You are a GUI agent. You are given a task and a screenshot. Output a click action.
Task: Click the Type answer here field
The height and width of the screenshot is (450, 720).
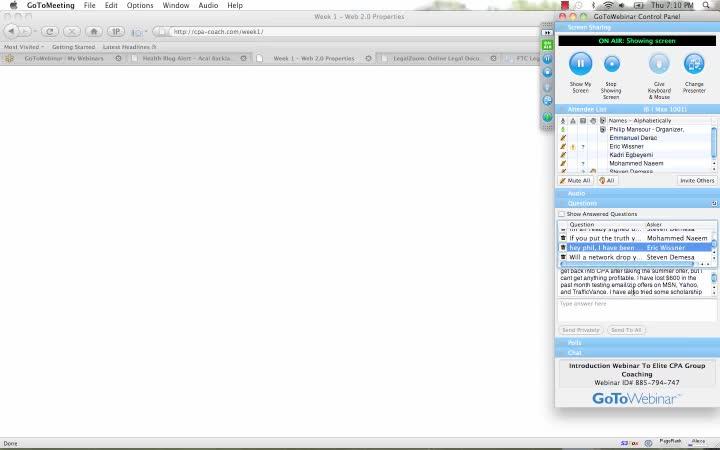click(x=636, y=310)
